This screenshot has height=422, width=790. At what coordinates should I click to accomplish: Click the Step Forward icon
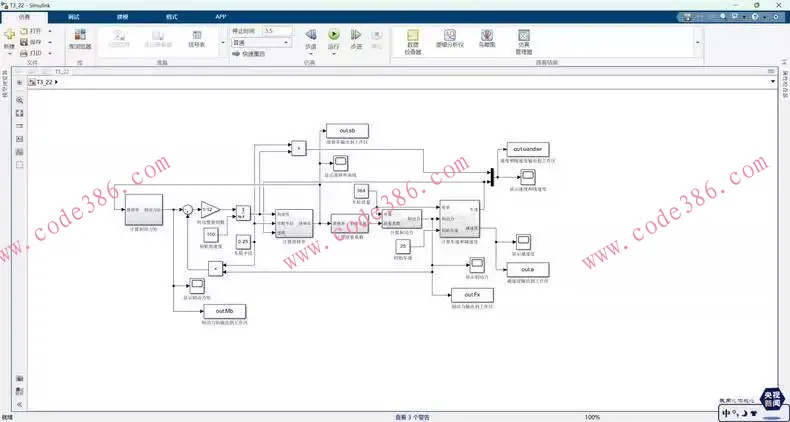tap(356, 36)
